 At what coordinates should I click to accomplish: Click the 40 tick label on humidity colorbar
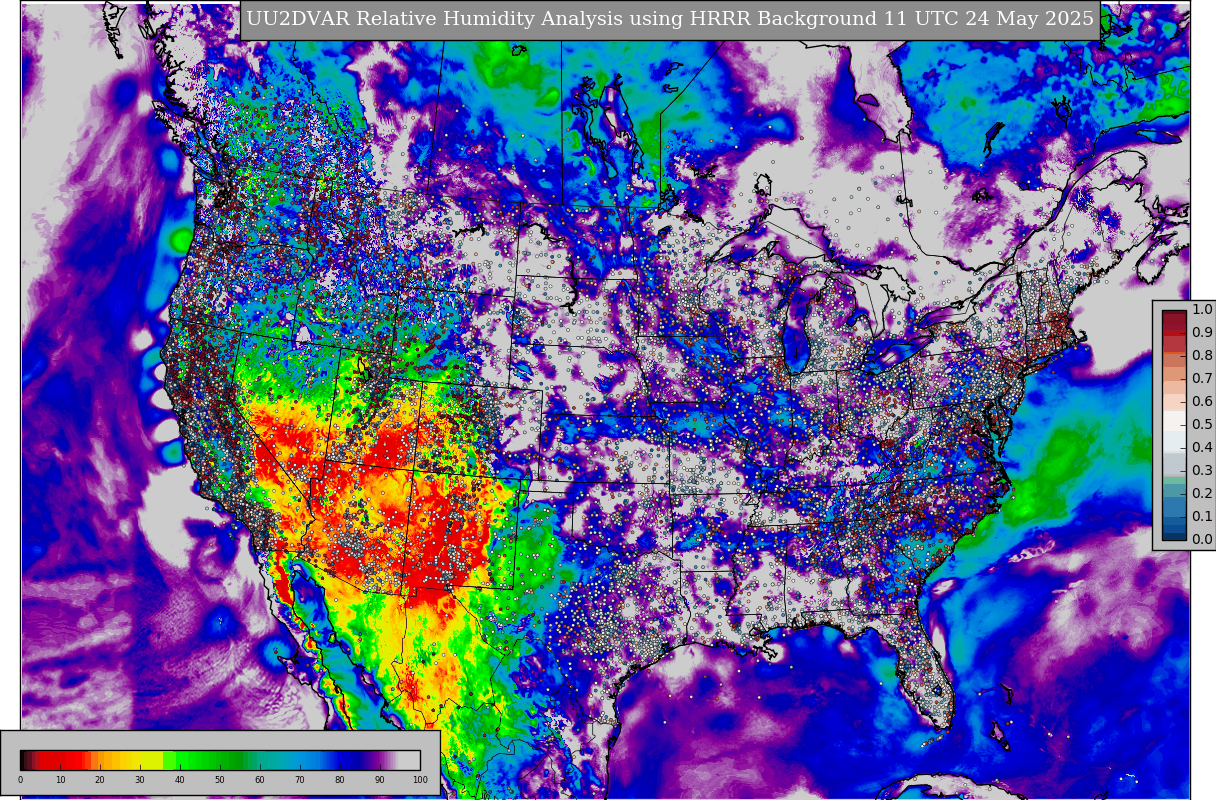(x=180, y=779)
